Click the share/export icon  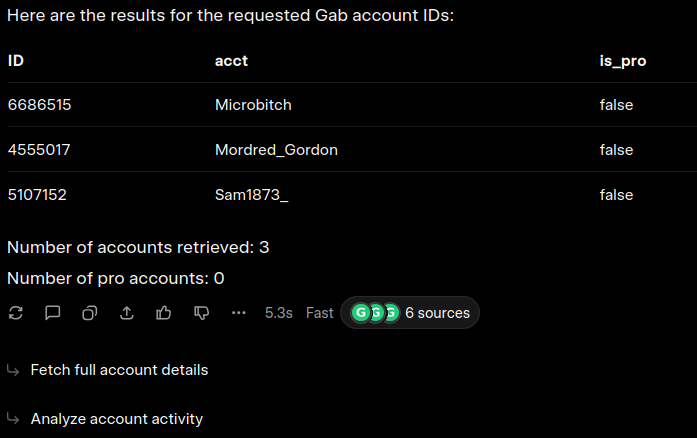point(127,313)
